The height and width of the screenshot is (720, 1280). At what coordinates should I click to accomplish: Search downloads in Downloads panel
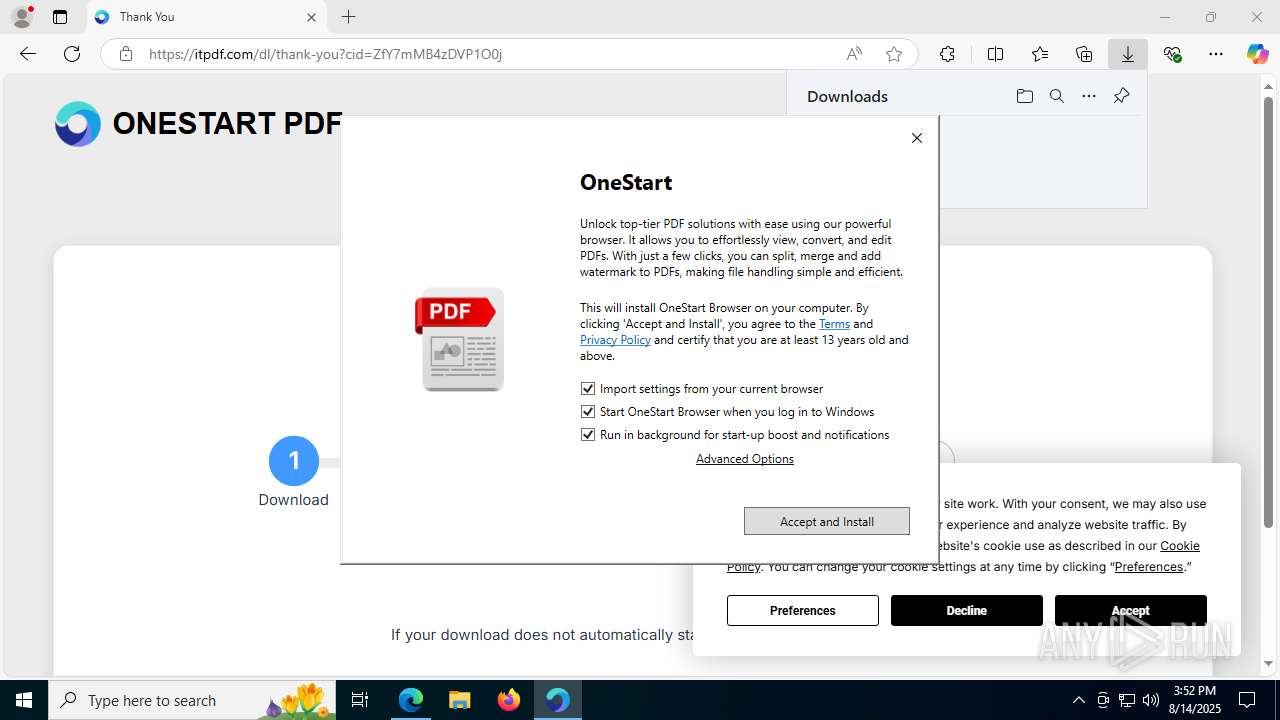[1057, 96]
